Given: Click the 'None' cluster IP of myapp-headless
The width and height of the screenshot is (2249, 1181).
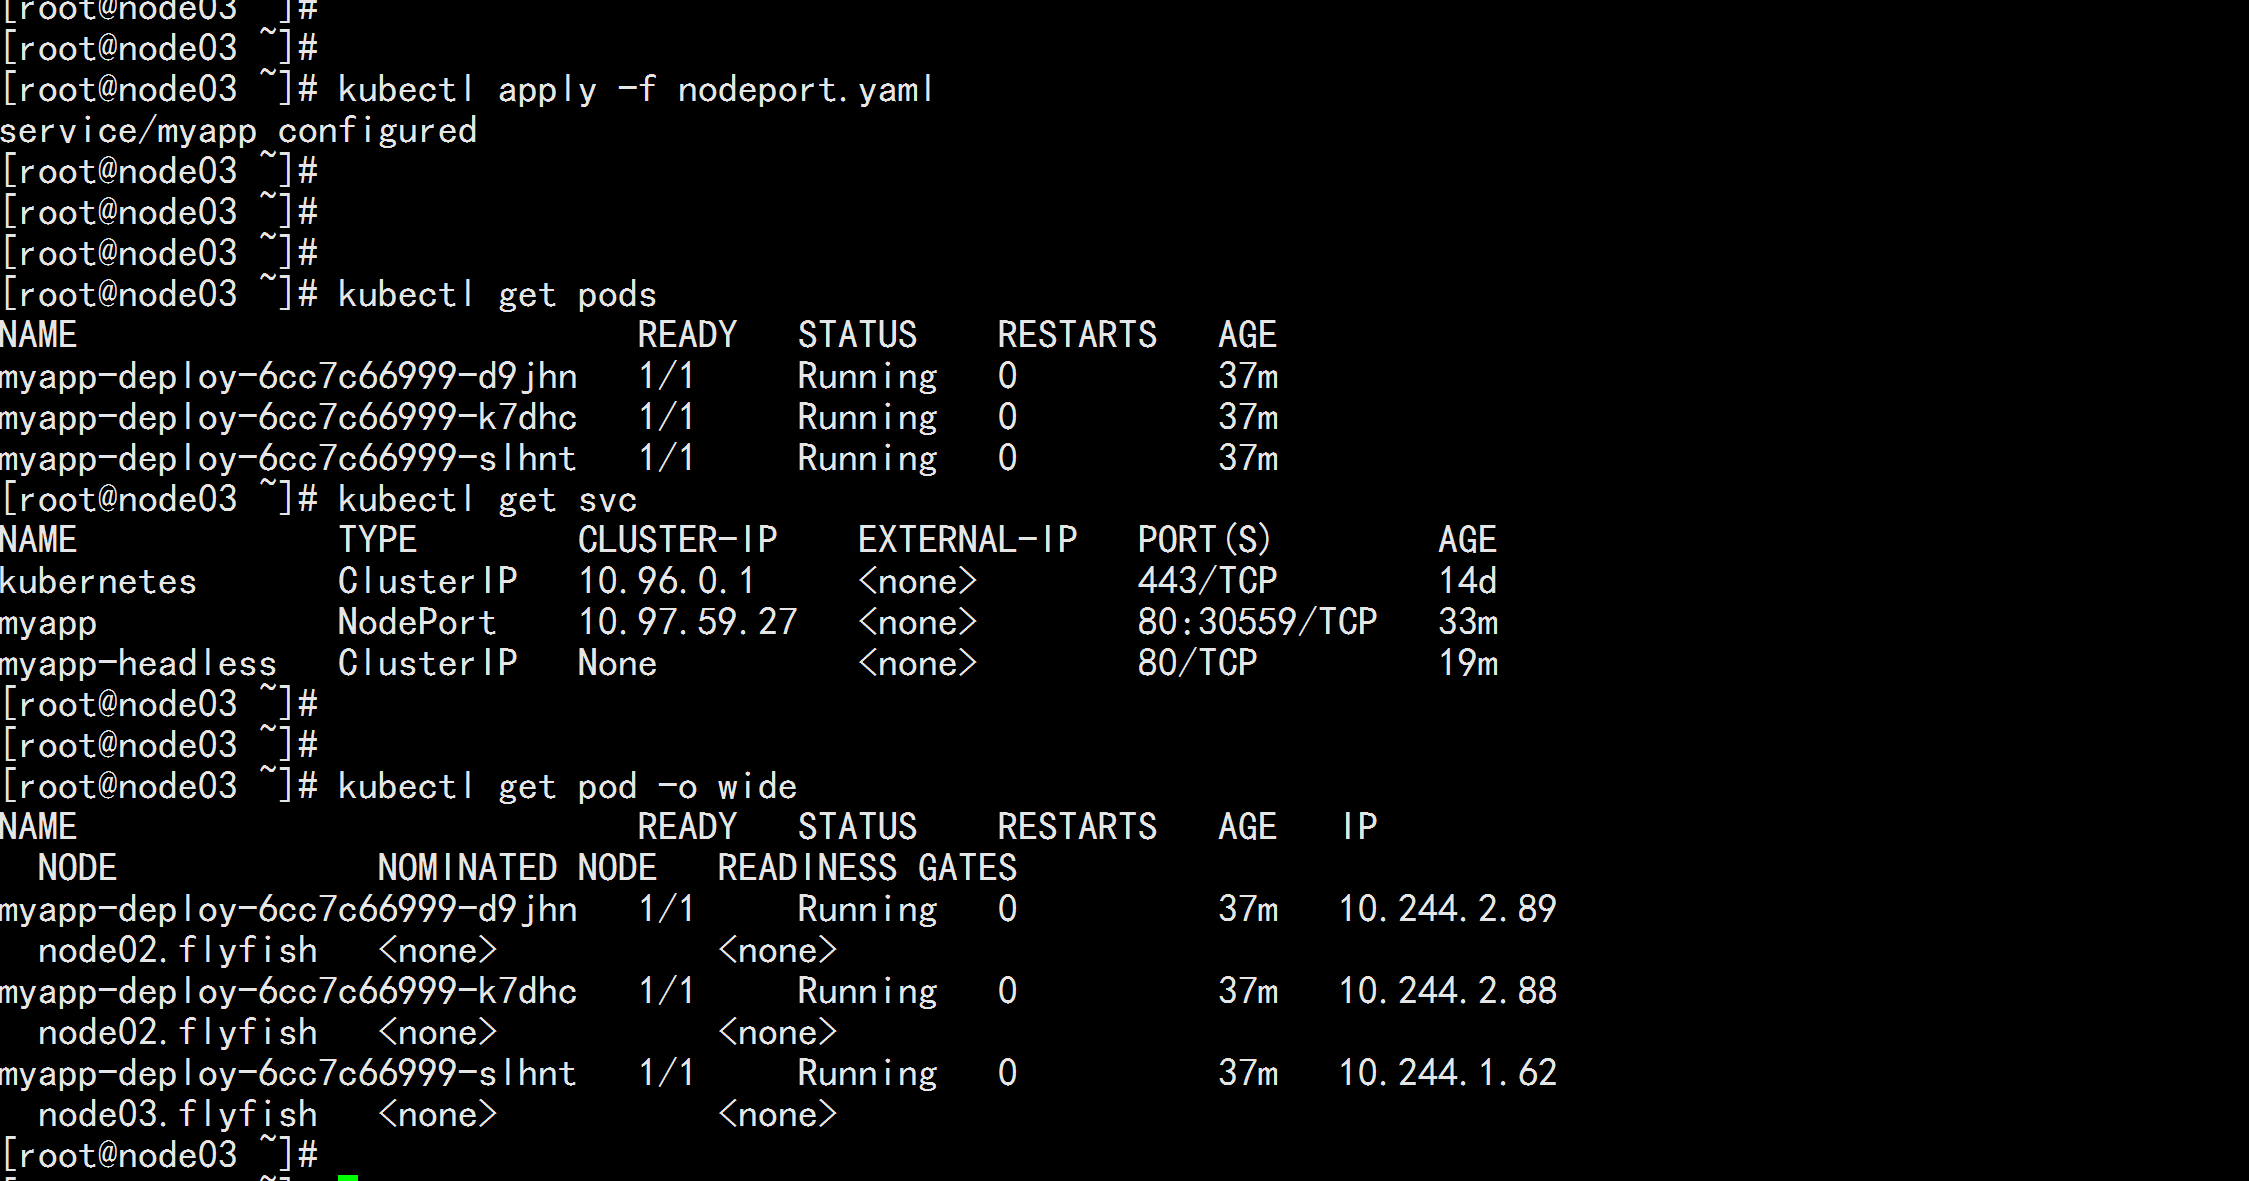Looking at the screenshot, I should click(x=617, y=664).
